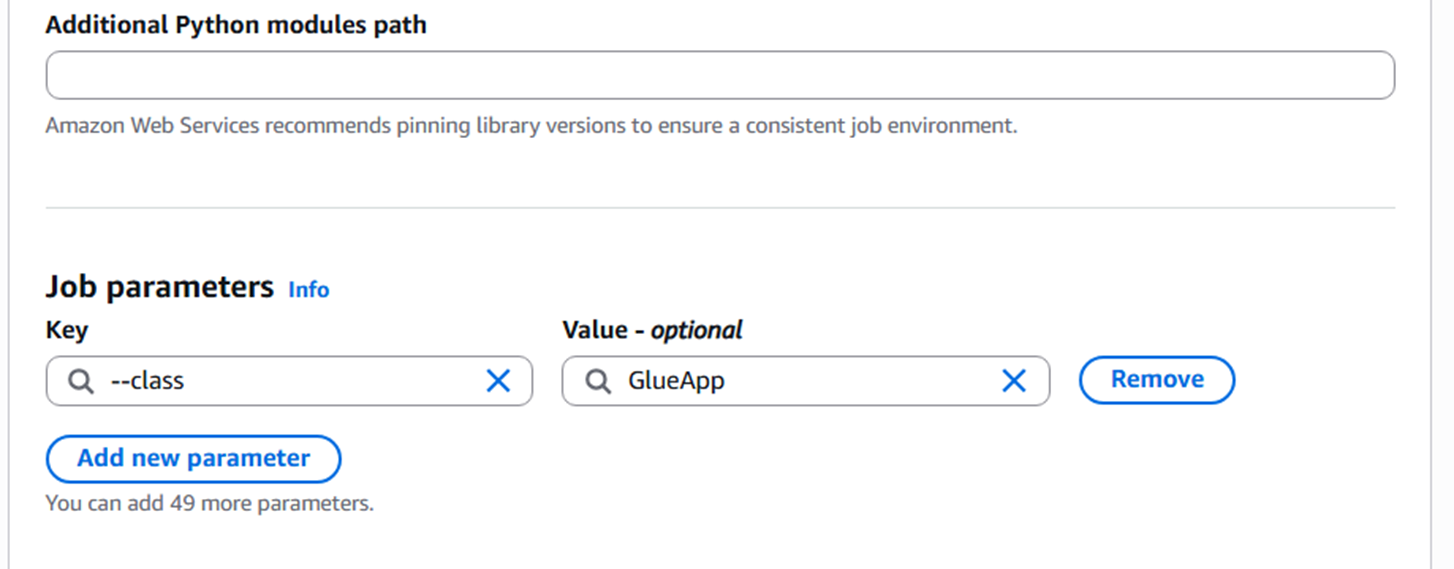Image resolution: width=1454 pixels, height=569 pixels.
Task: Focus the Additional Python modules path field
Action: point(720,76)
